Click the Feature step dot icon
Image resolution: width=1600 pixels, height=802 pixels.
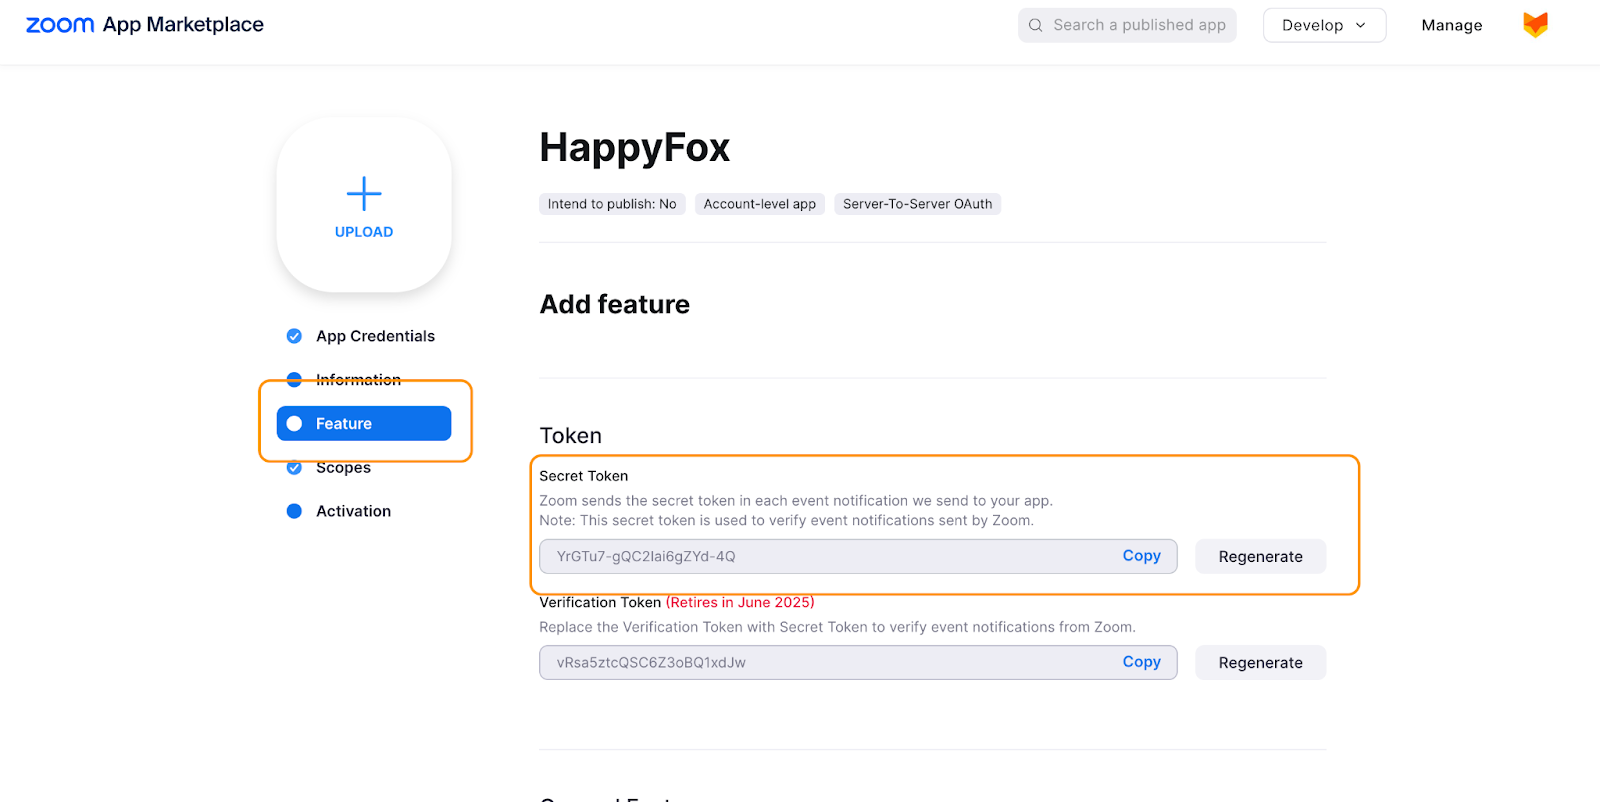coord(294,423)
